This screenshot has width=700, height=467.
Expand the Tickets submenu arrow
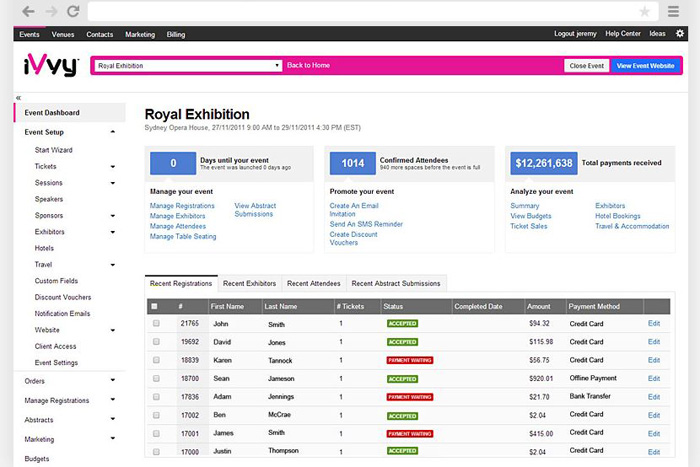[x=113, y=167]
